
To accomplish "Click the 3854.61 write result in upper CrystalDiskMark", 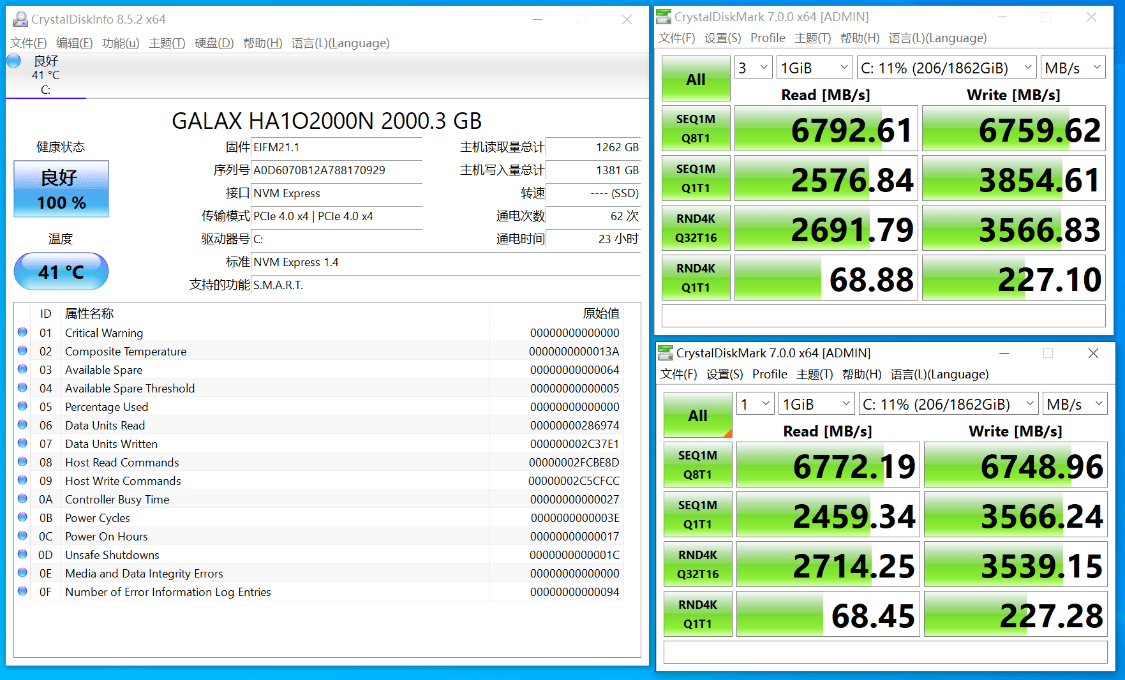I will point(1014,179).
